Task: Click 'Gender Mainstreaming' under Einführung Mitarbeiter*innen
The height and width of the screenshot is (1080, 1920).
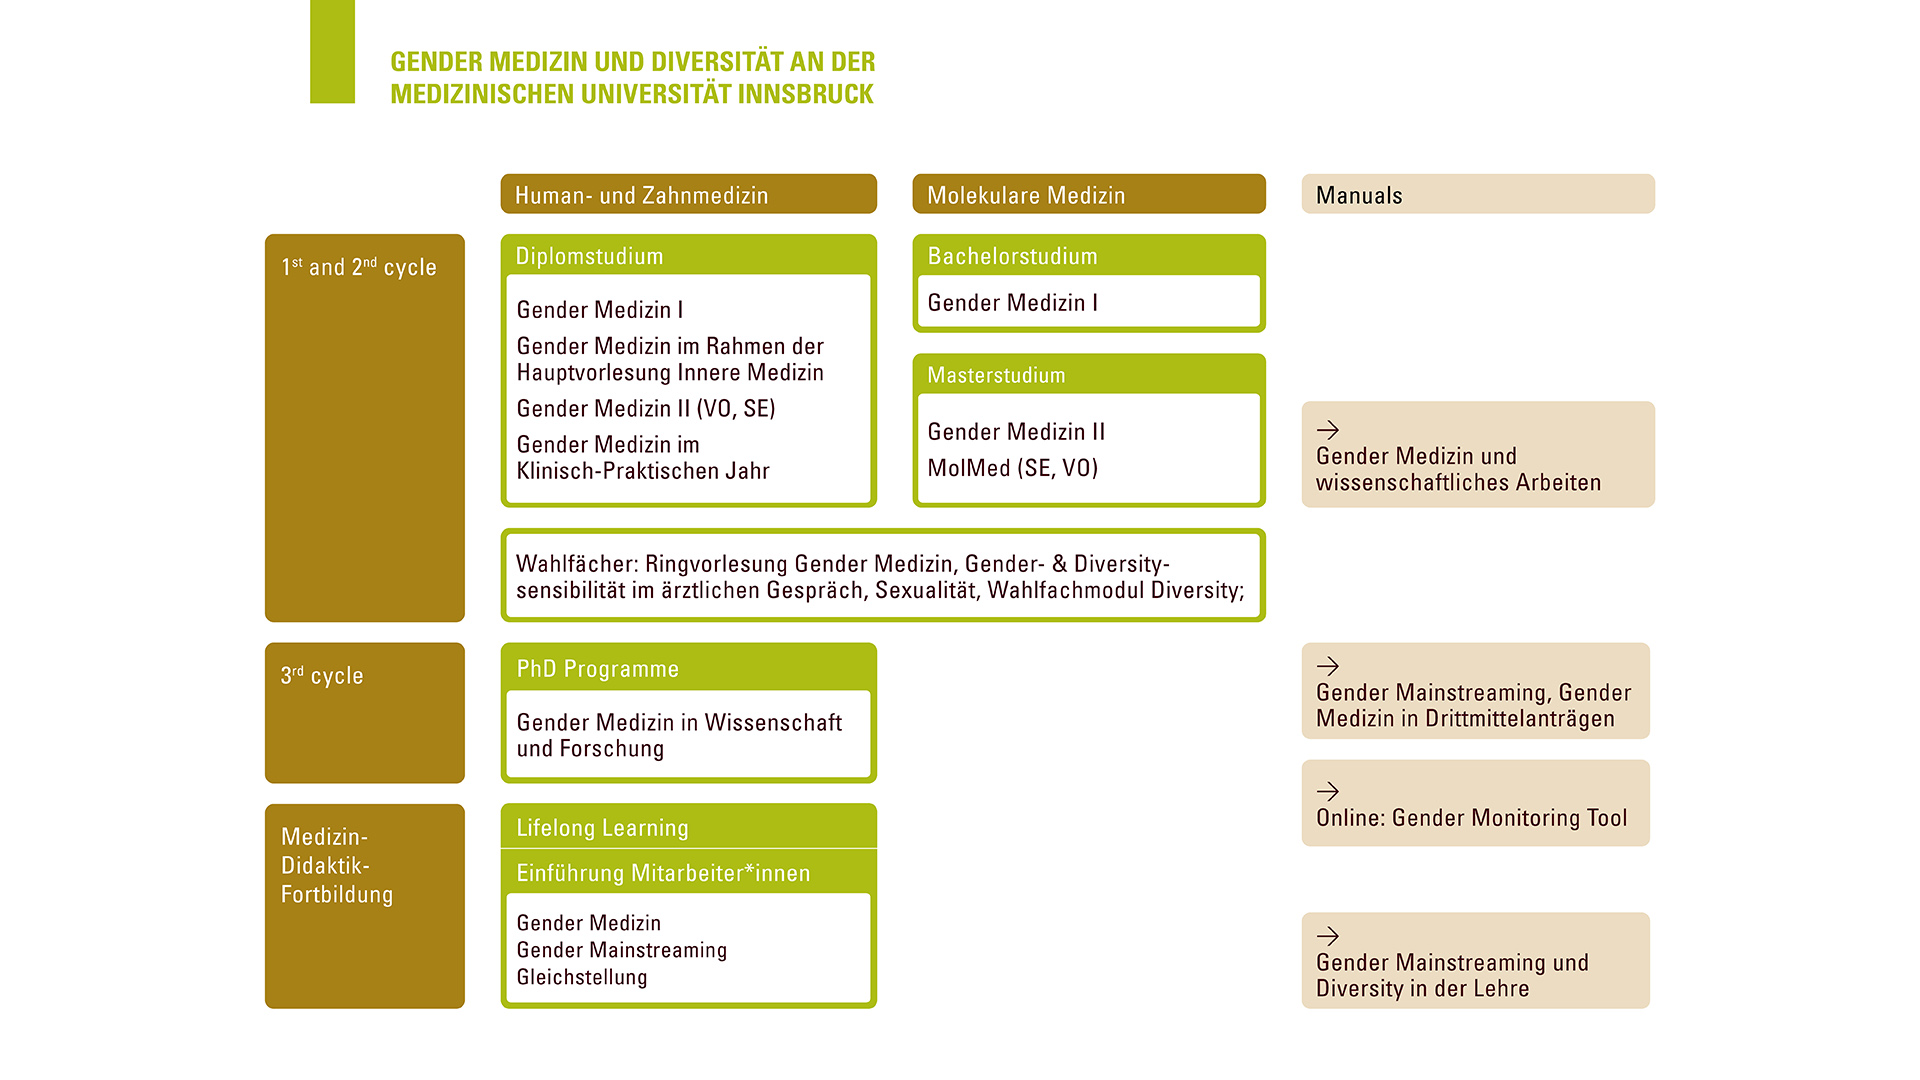Action: (621, 950)
